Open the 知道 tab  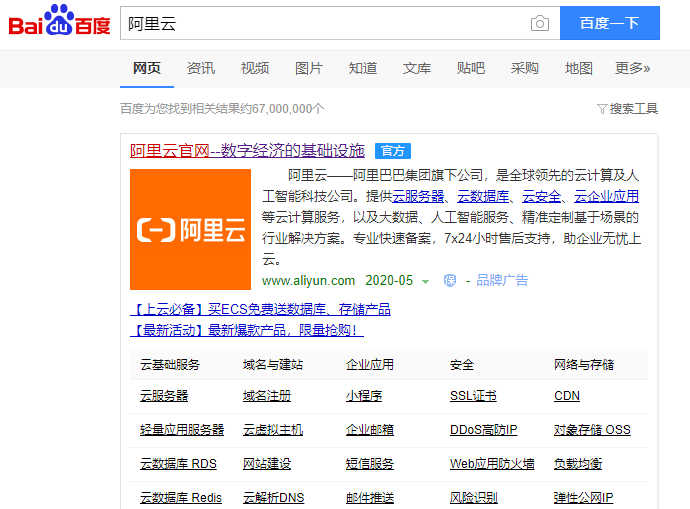[363, 68]
